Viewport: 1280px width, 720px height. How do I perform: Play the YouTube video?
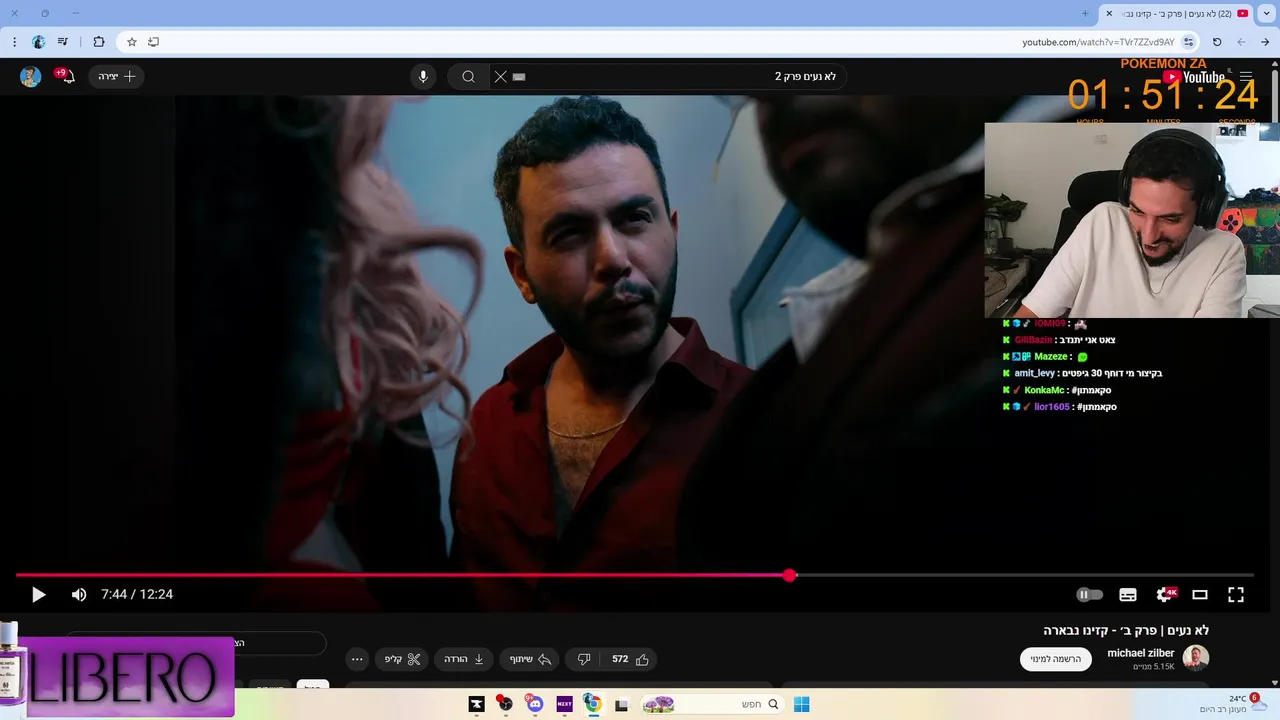38,594
